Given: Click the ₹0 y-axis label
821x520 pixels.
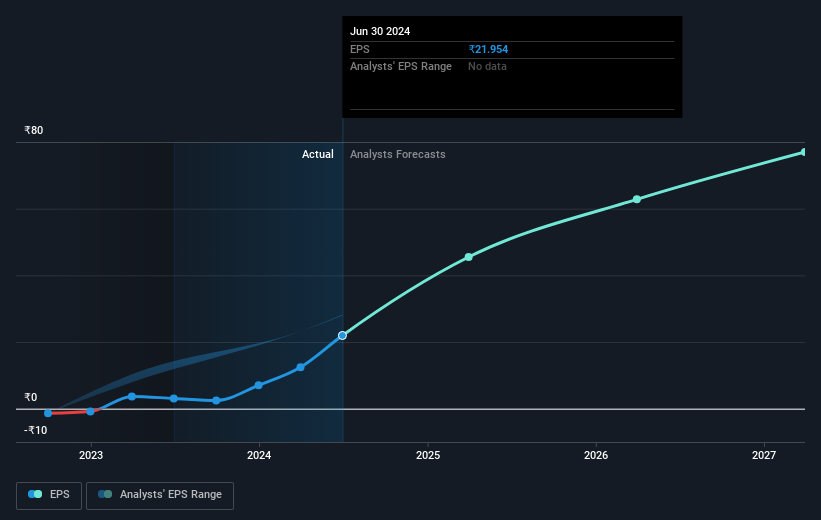Looking at the screenshot, I should pos(30,397).
